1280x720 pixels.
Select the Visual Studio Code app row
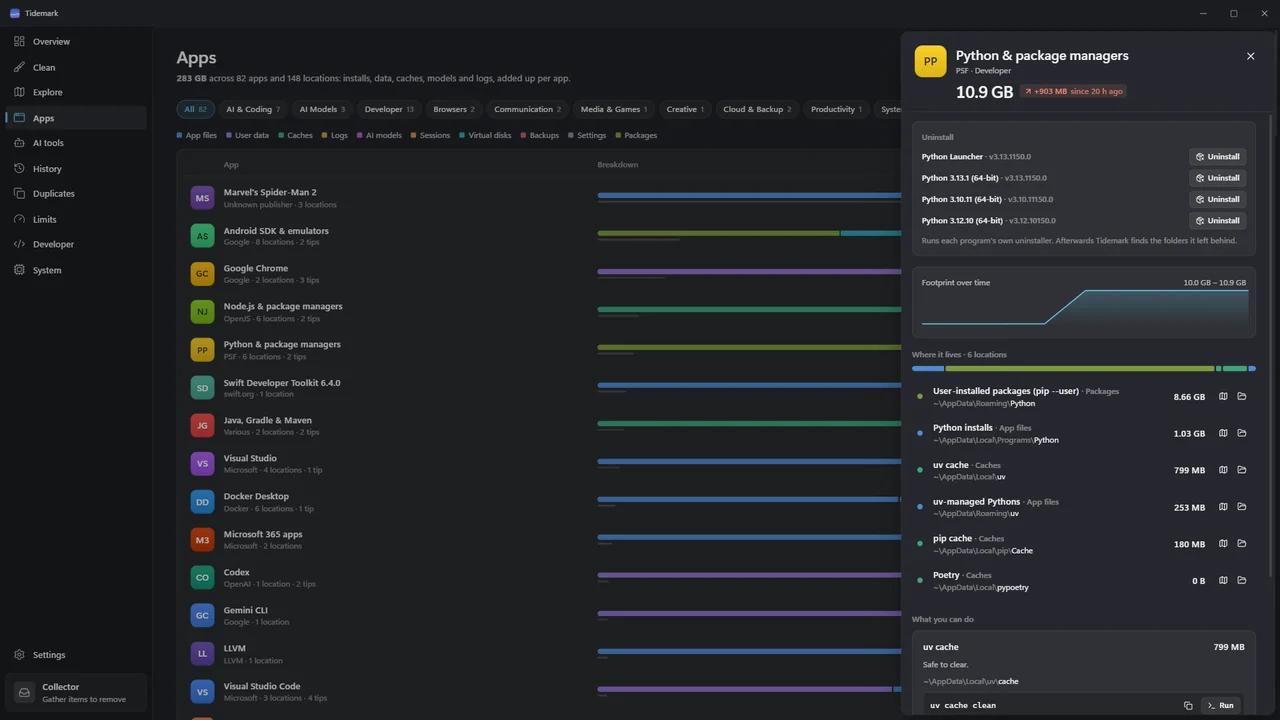coord(540,692)
